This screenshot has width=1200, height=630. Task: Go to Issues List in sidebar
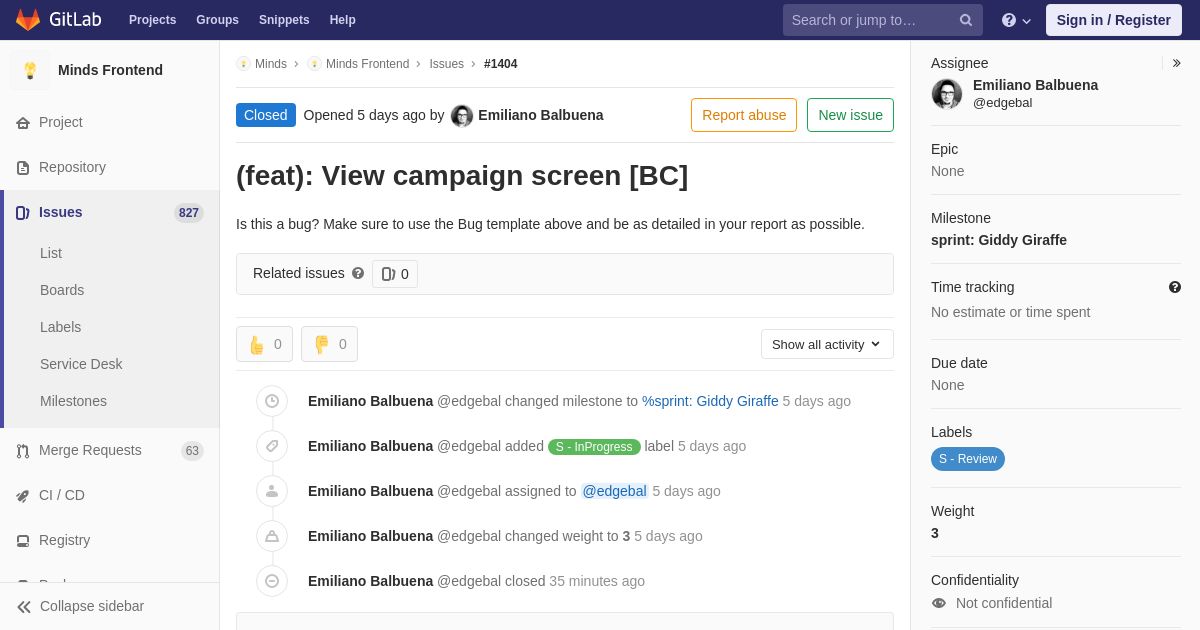point(51,253)
